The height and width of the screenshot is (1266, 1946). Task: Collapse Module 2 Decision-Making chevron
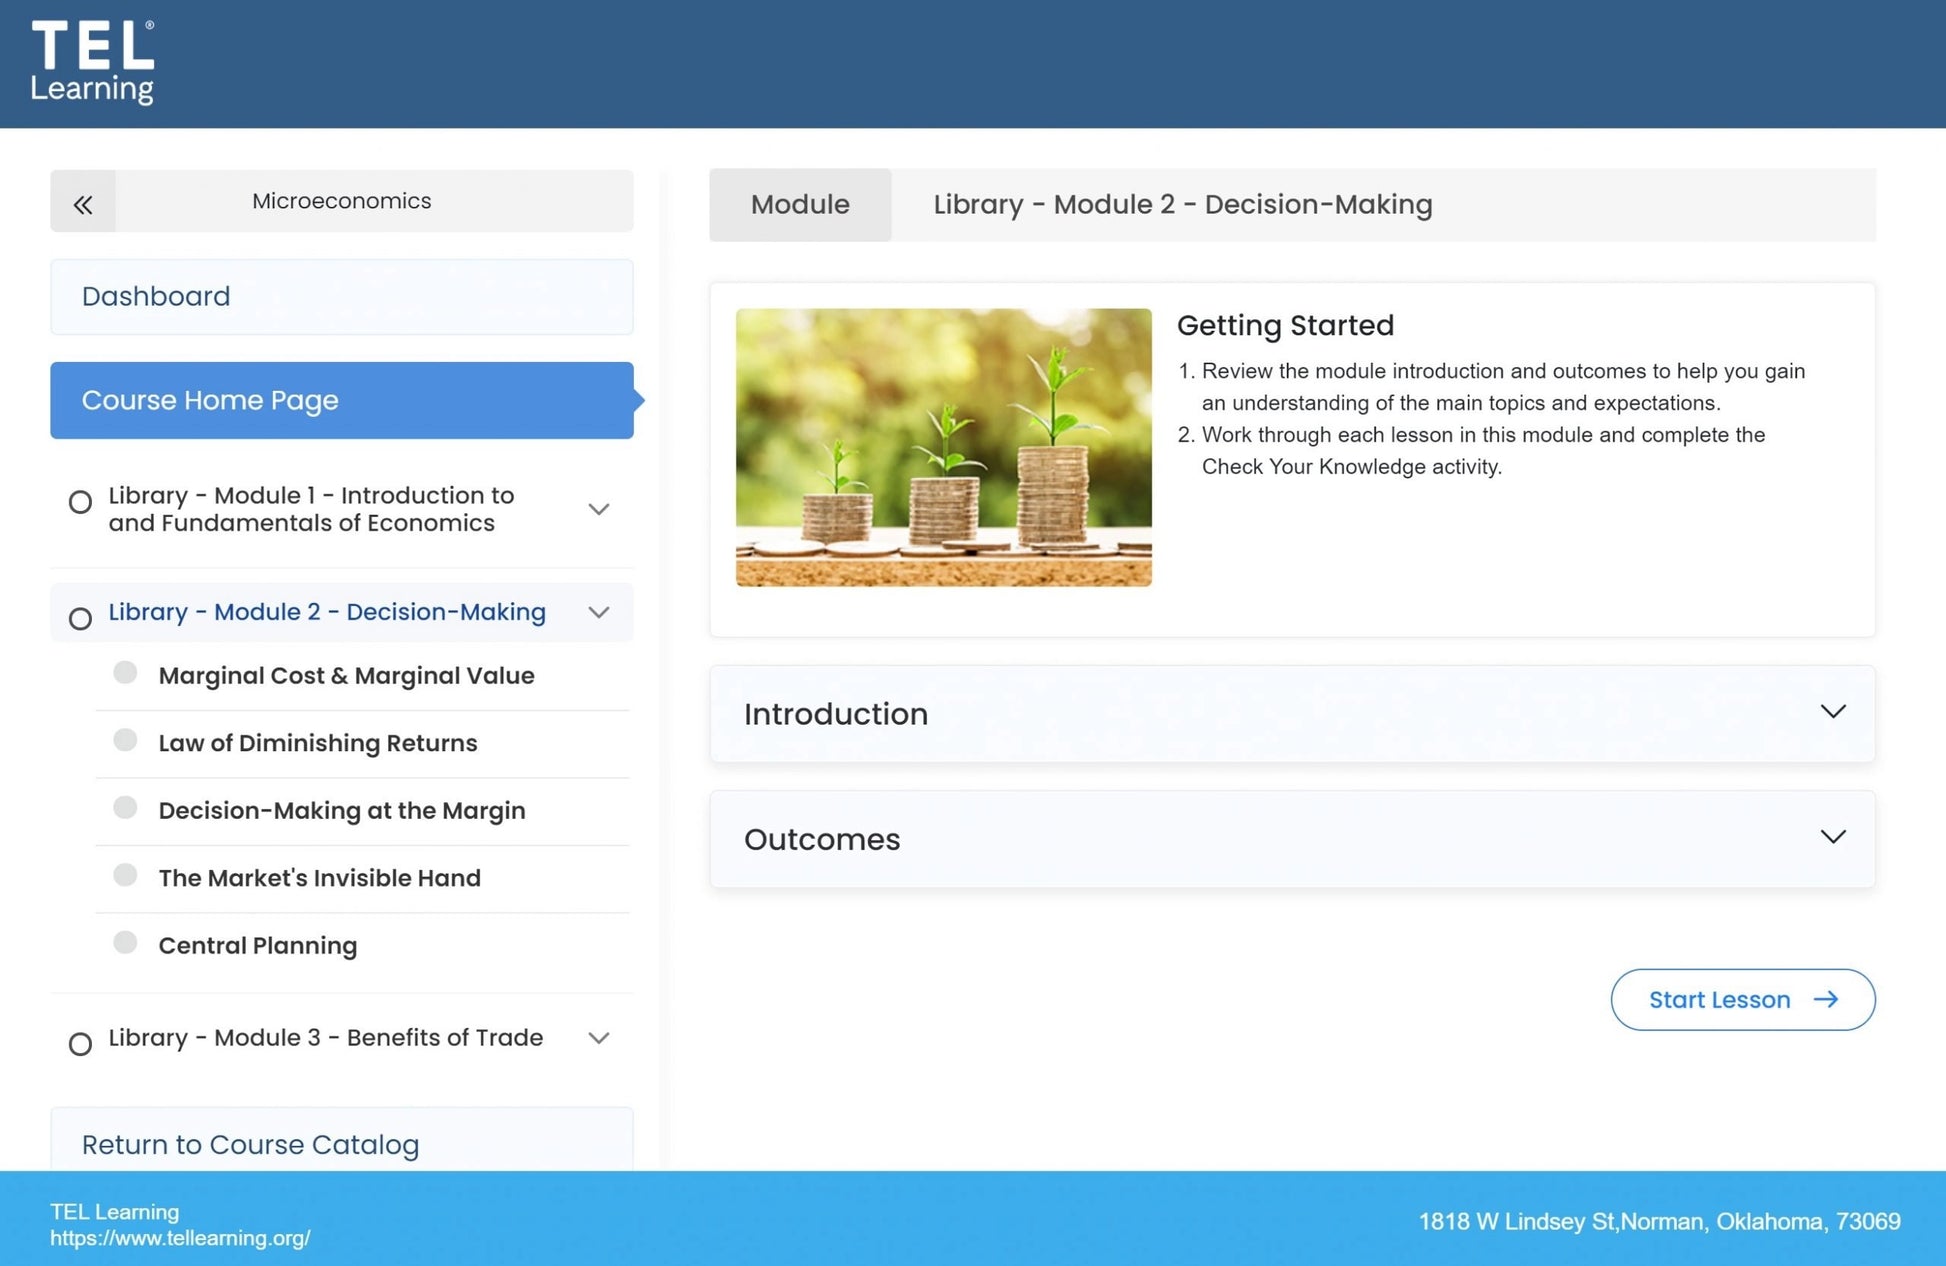pos(598,612)
